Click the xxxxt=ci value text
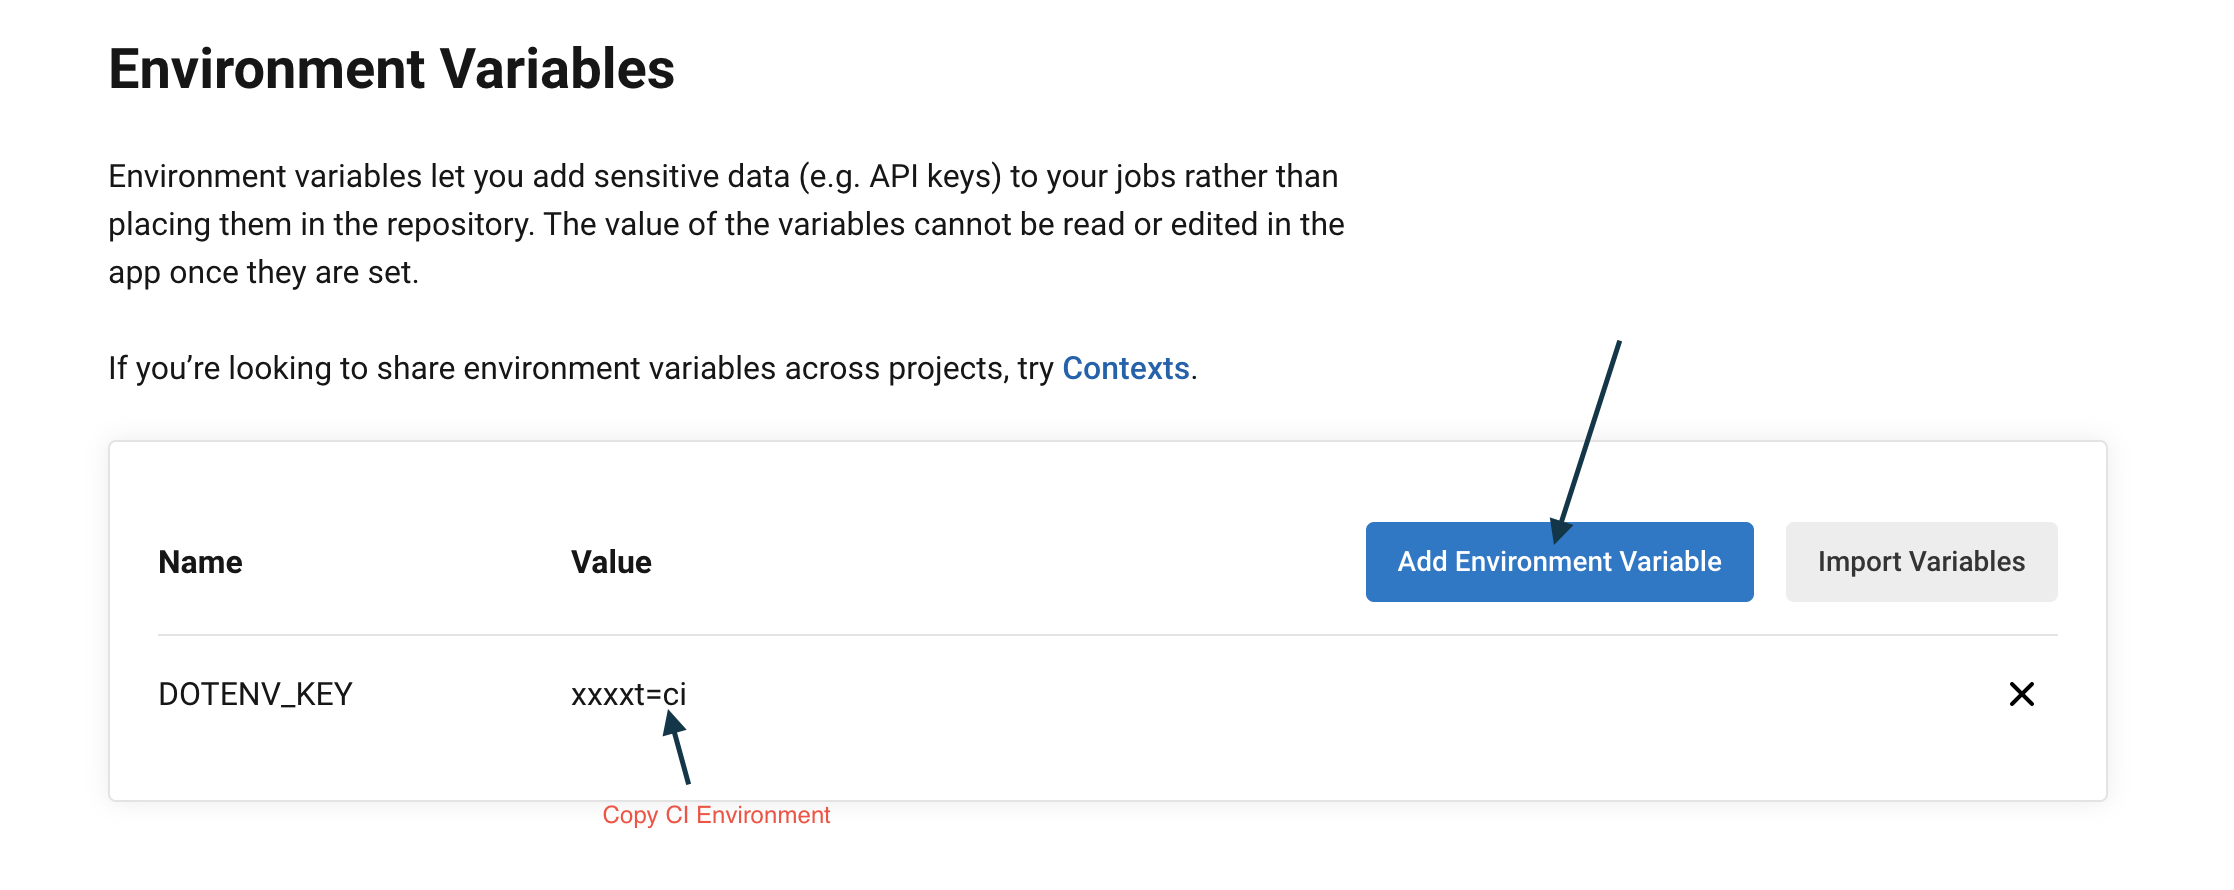Screen dimensions: 2234x890 point(628,694)
